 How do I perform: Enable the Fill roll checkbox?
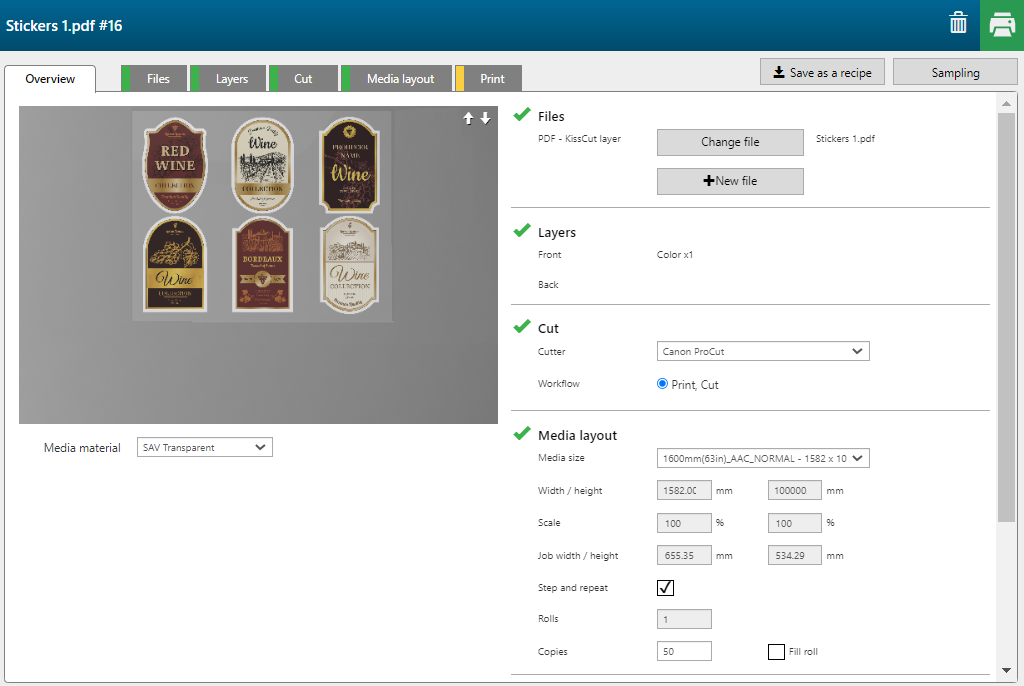pos(776,652)
